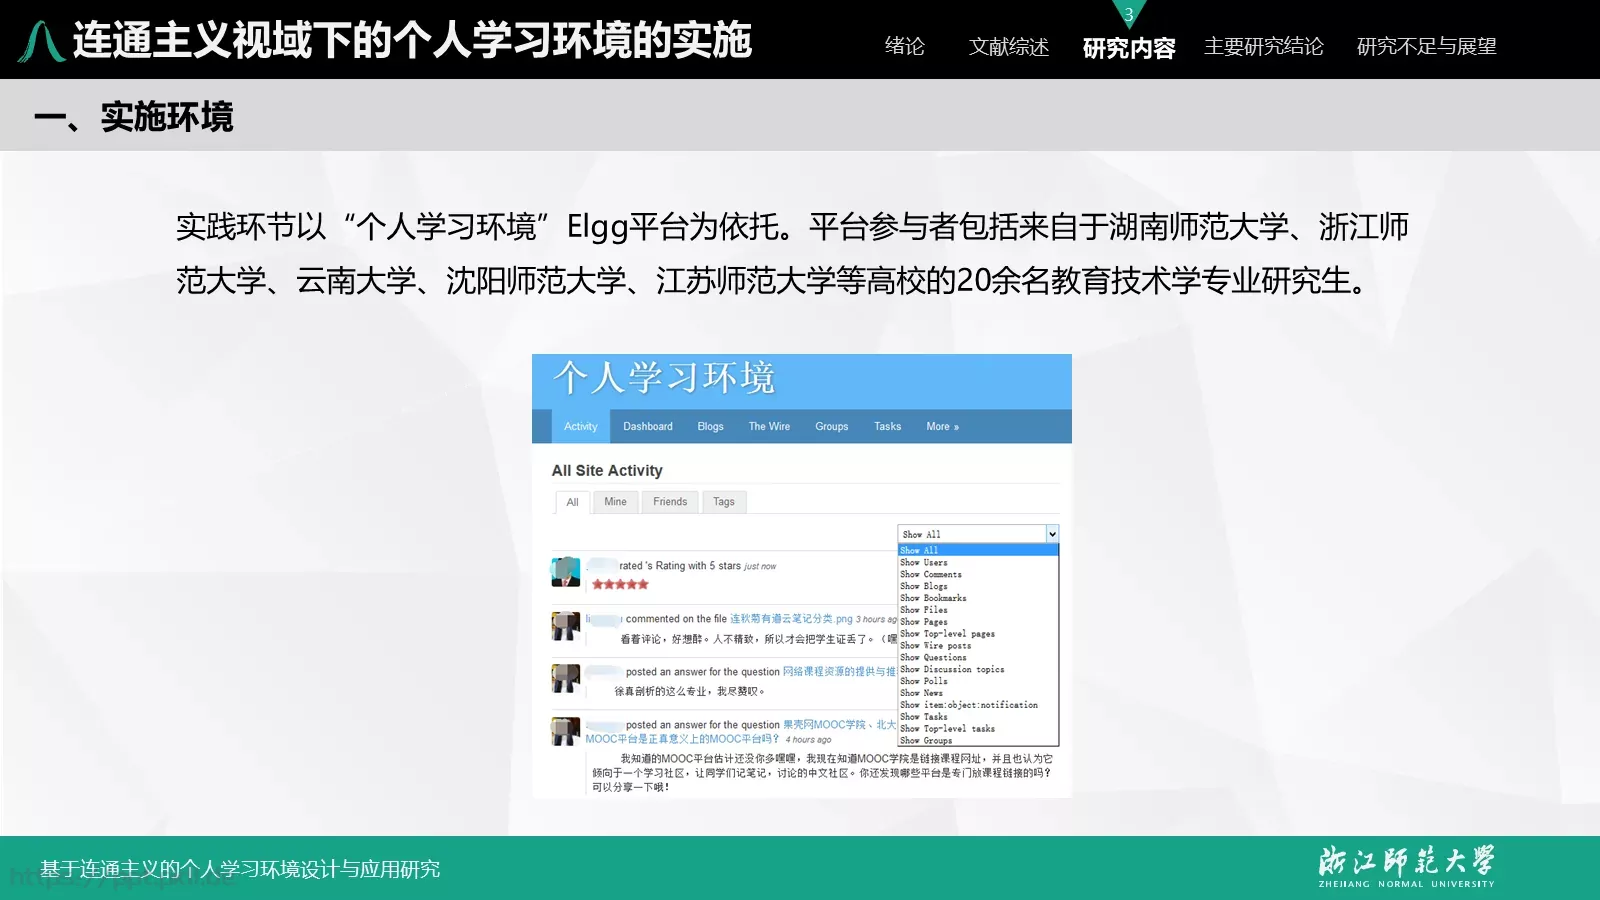Open file link 连秋菊有道云笔记分类.png
This screenshot has height=900, width=1600.
click(x=791, y=619)
